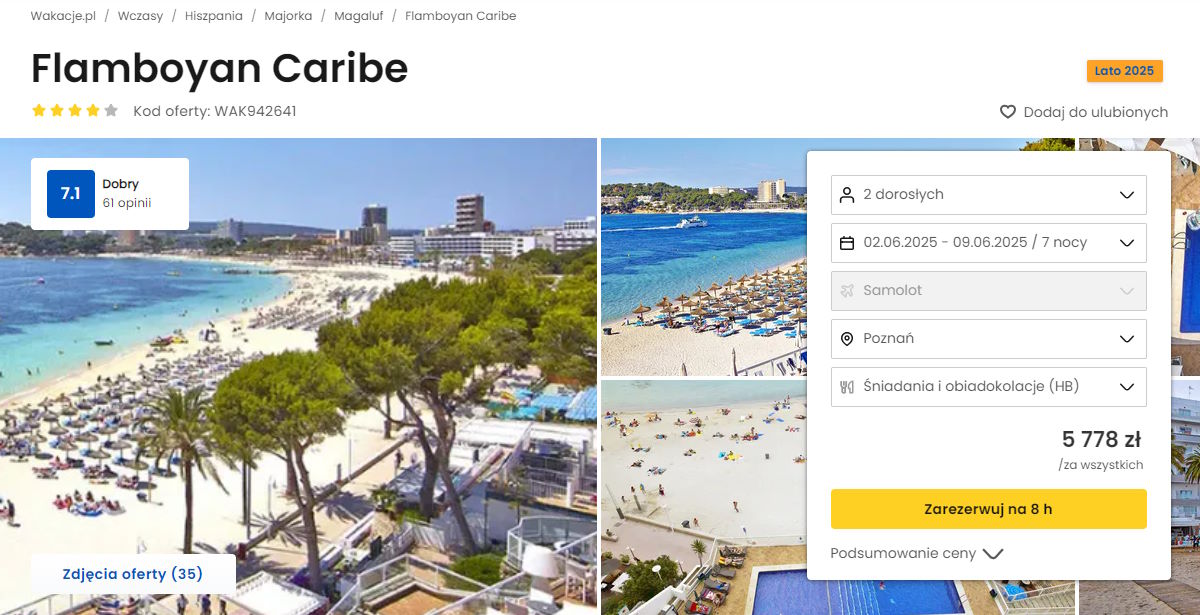Expand Podsumowanie ceny price summary
Screen dimensions: 1200x615
coord(917,553)
